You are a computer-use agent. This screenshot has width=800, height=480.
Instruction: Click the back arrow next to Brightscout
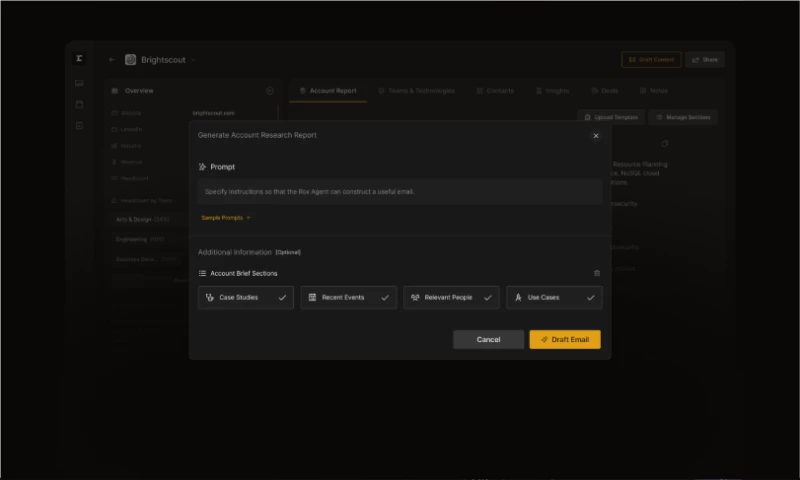point(112,60)
